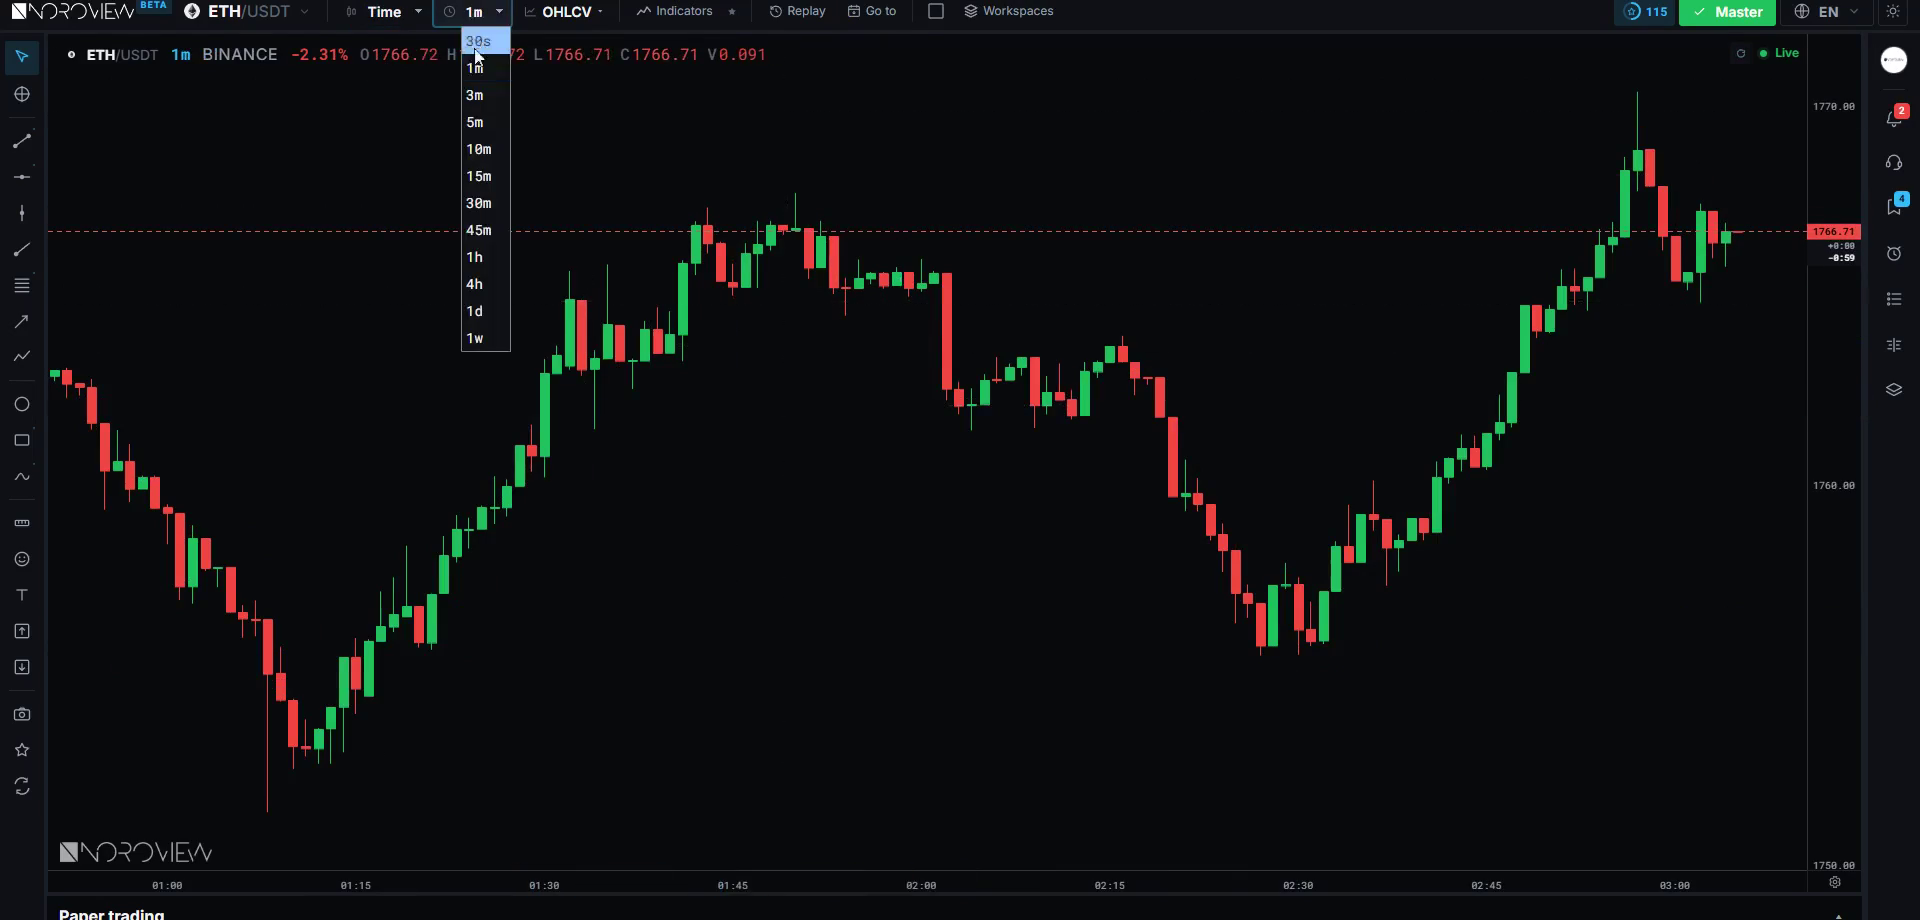Viewport: 1920px width, 920px height.
Task: Choose the 1w interval option
Action: 486,338
